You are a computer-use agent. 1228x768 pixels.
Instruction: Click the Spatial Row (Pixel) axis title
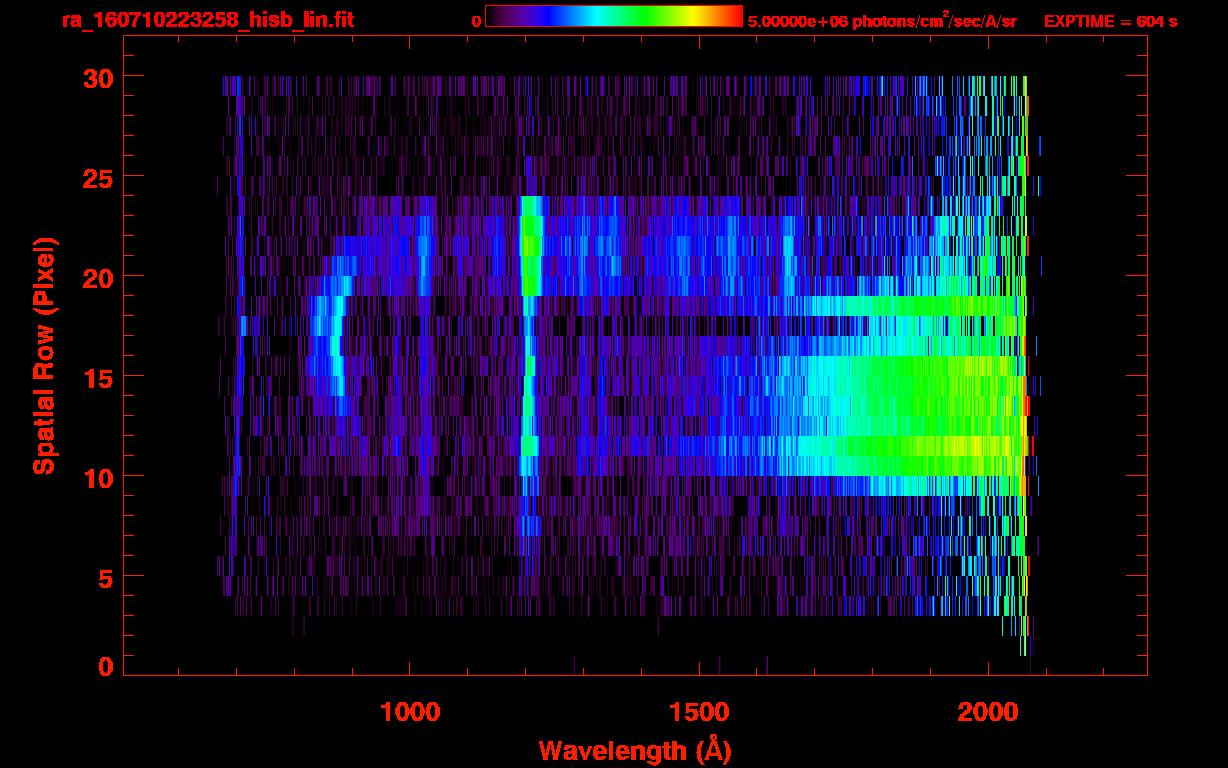[43, 356]
